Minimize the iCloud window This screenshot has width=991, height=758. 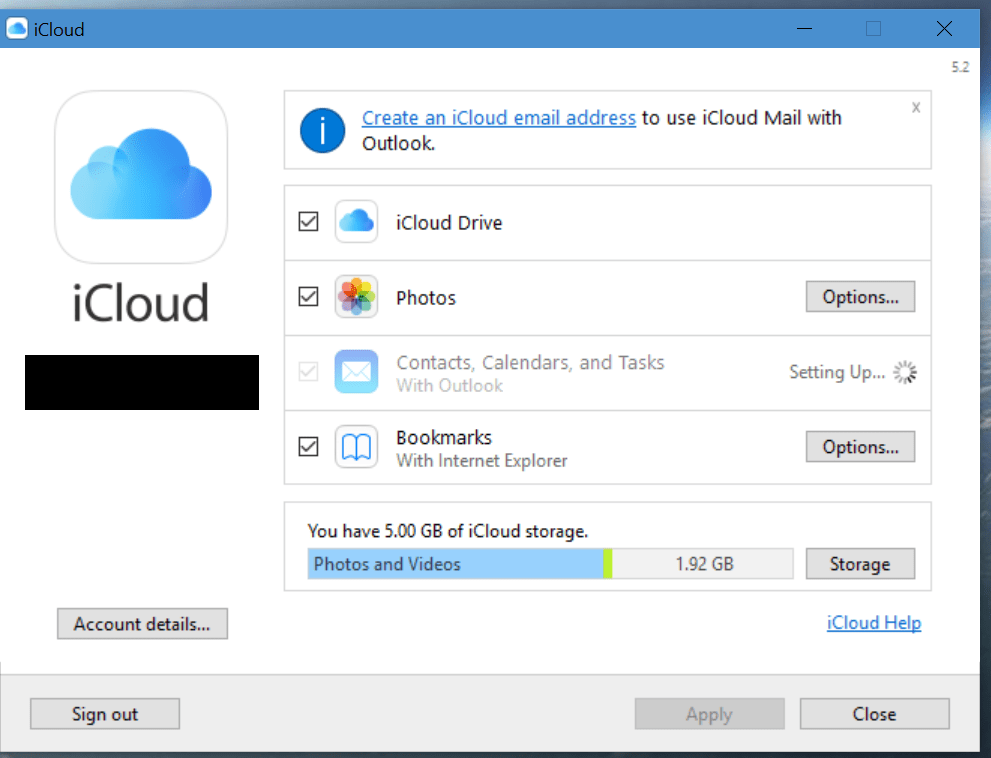click(804, 28)
